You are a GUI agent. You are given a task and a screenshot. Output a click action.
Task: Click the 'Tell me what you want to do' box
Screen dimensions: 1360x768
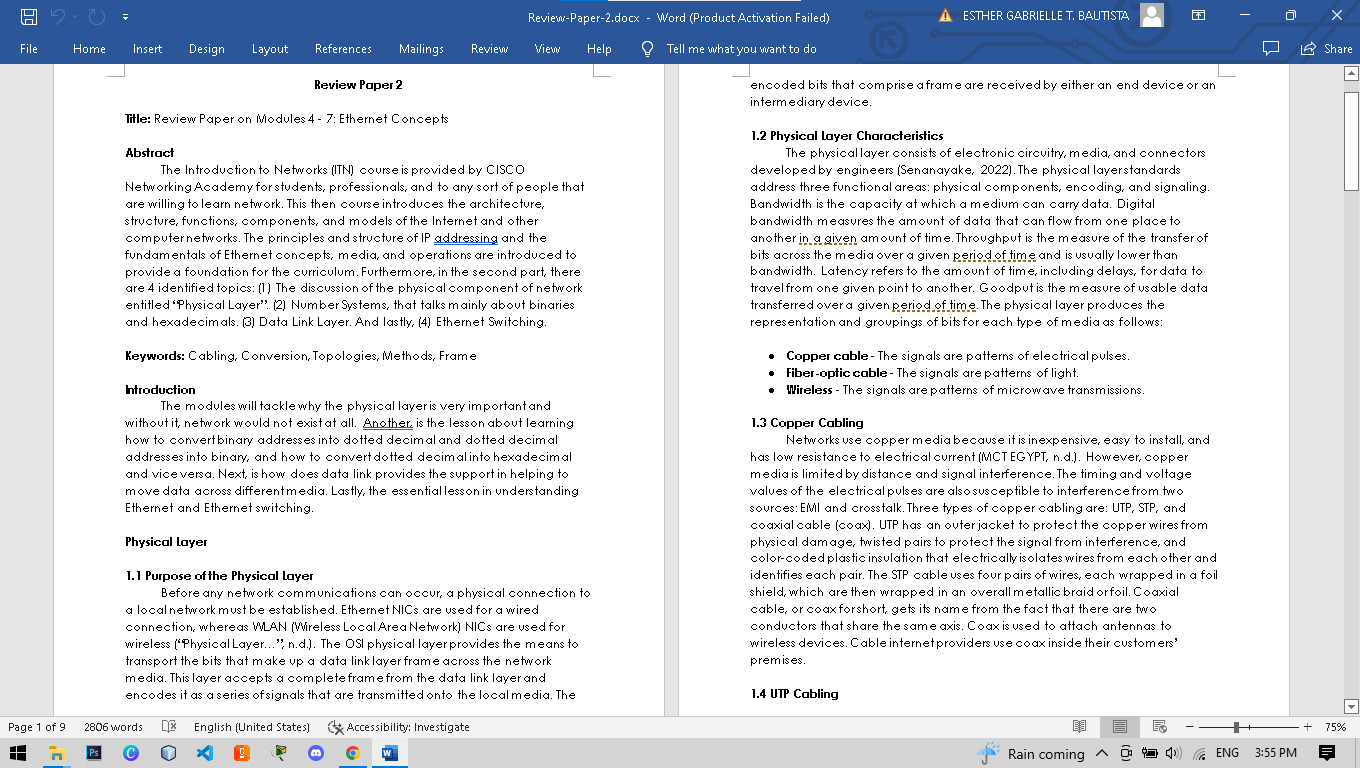pos(741,49)
